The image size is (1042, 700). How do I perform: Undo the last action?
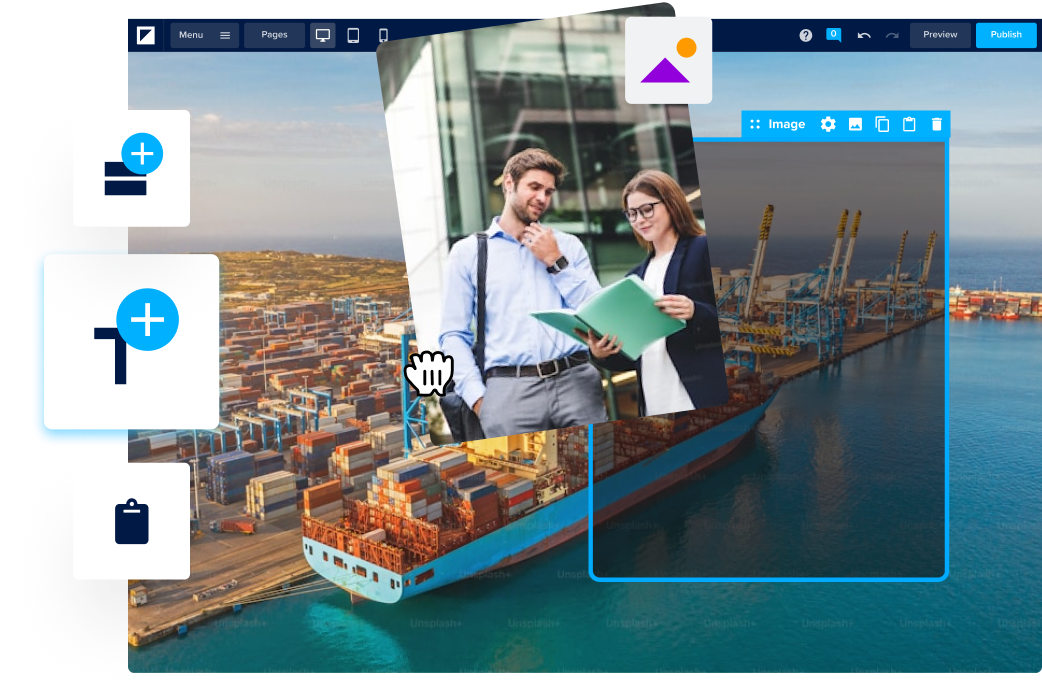[x=864, y=35]
